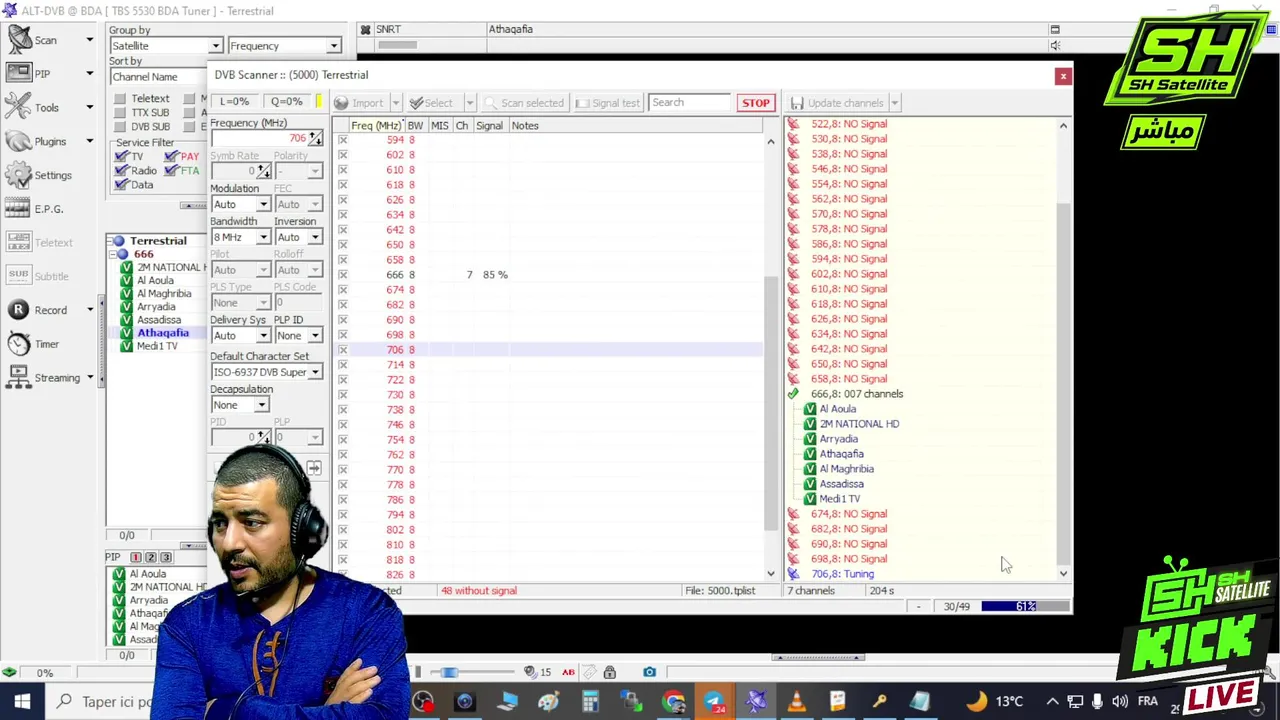This screenshot has width=1280, height=720.
Task: Open the Plugins icon
Action: click(x=20, y=141)
